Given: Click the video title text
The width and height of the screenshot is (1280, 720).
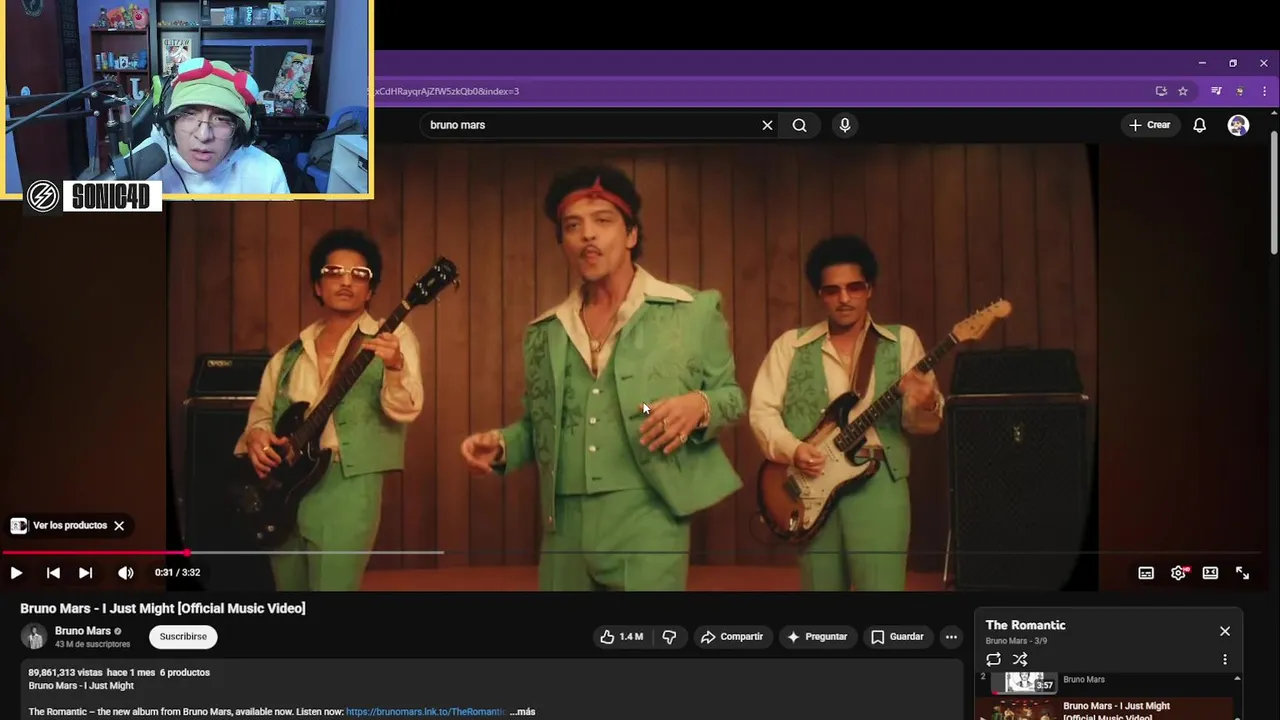Looking at the screenshot, I should point(163,608).
